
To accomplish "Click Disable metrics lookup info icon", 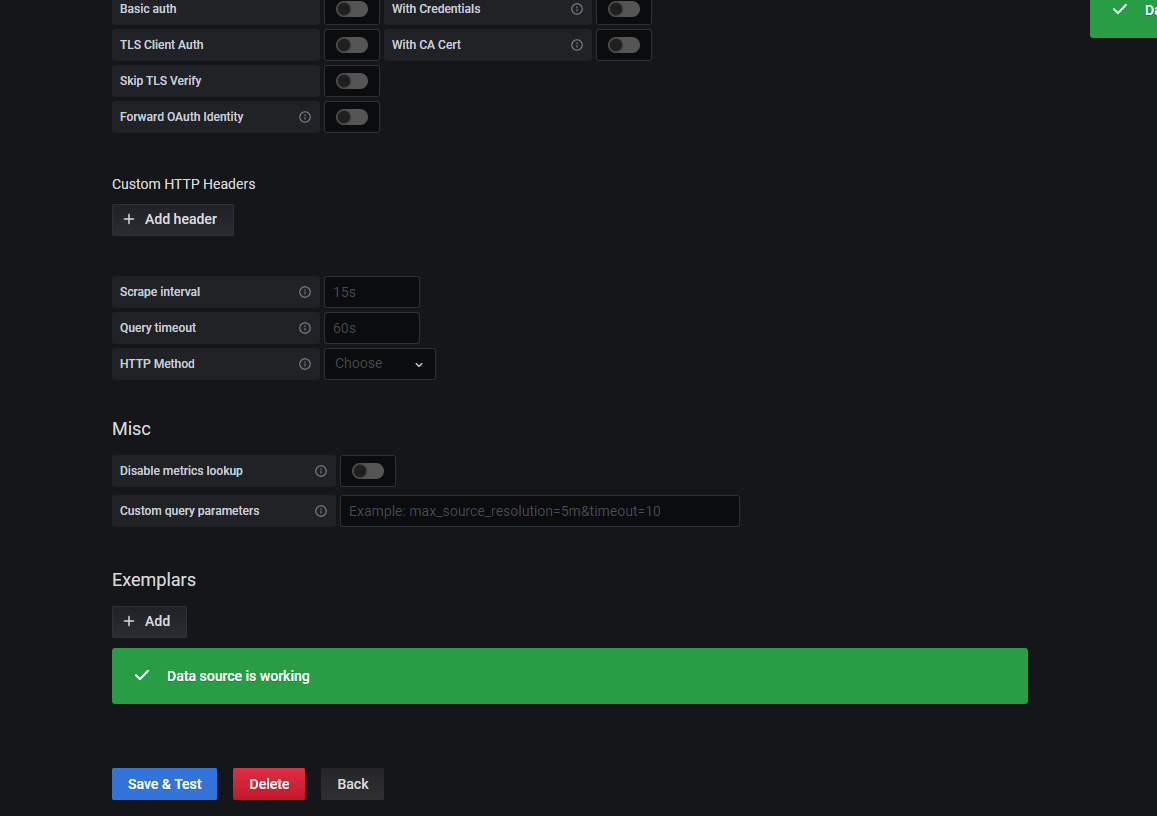I will (321, 471).
